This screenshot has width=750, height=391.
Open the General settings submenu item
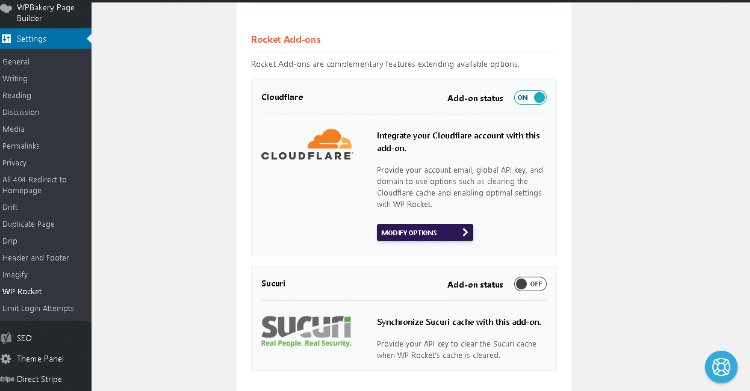tap(16, 62)
